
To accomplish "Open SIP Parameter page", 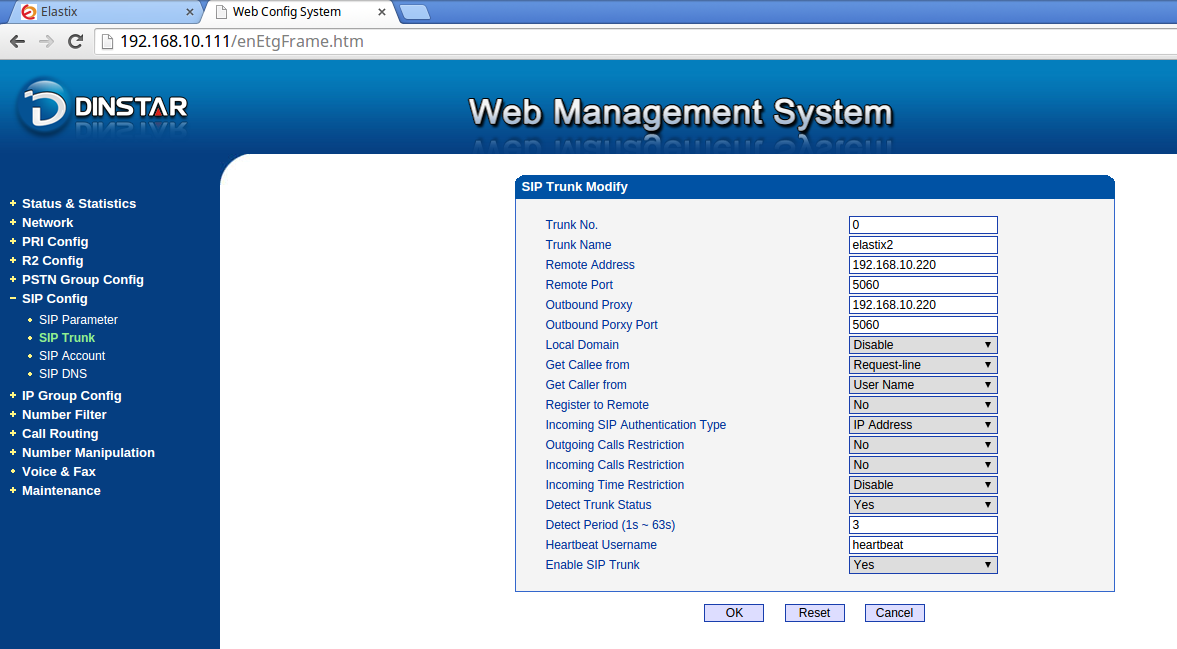I will tap(78, 320).
